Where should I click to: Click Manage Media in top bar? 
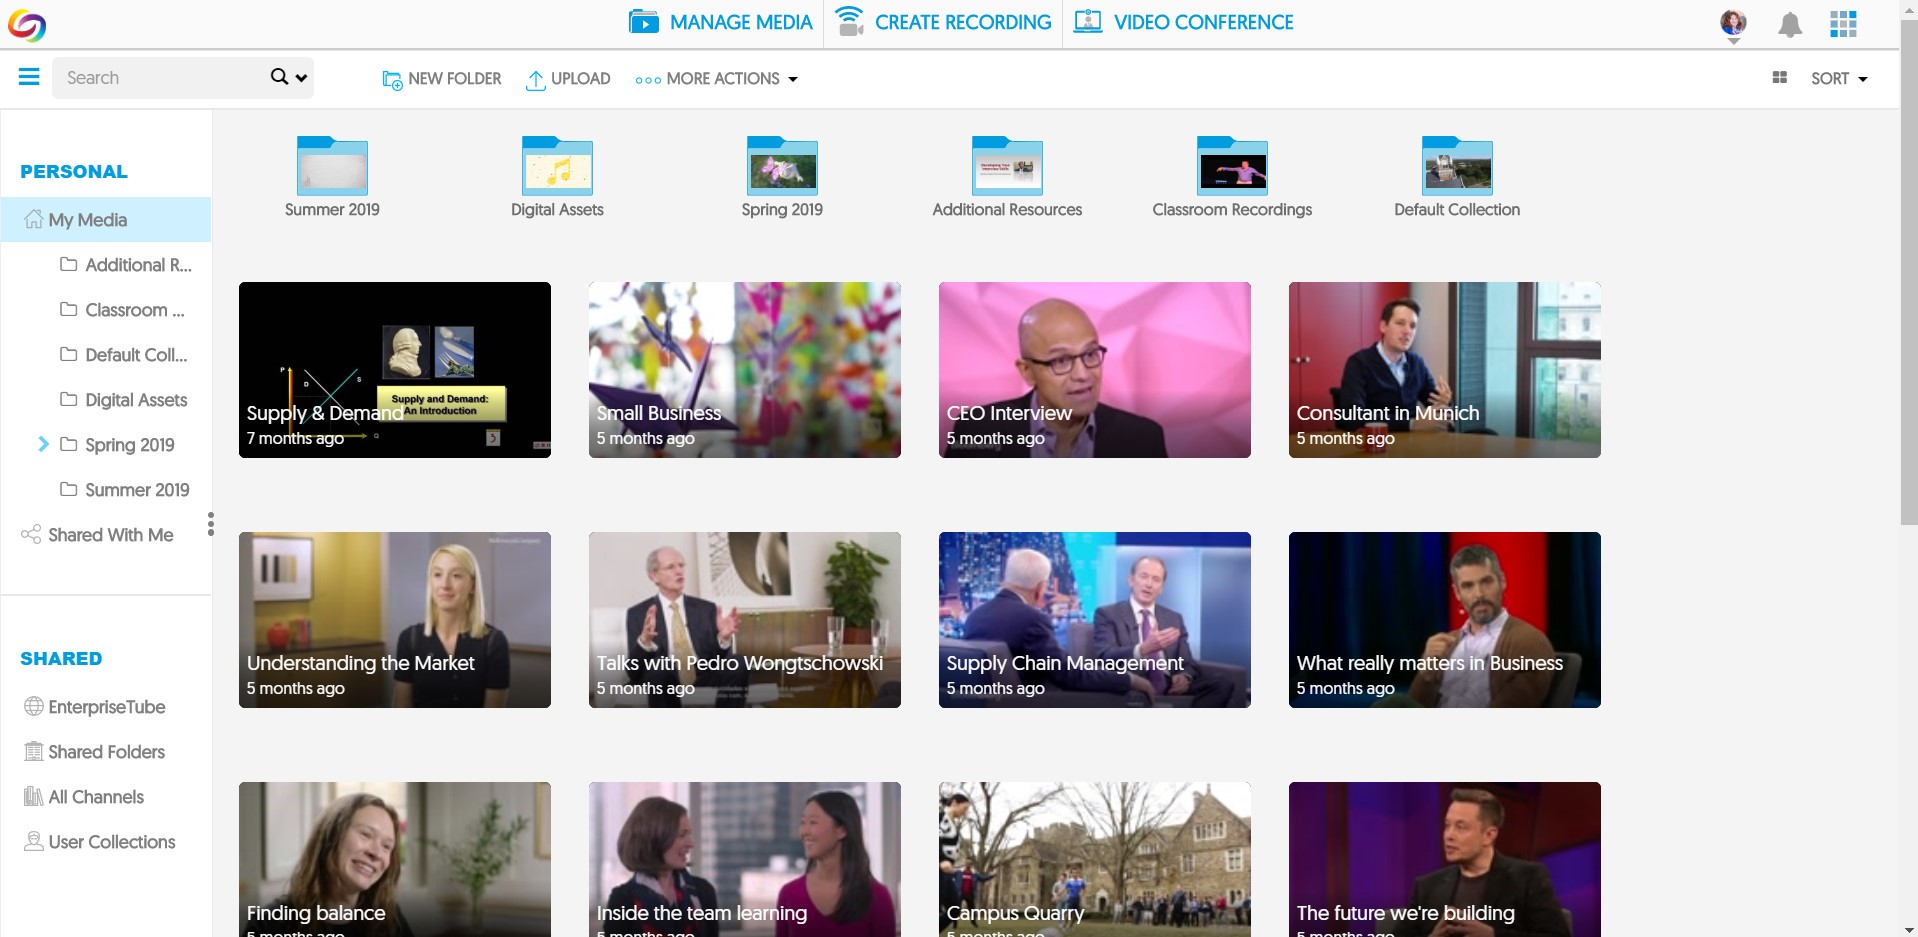coord(720,22)
